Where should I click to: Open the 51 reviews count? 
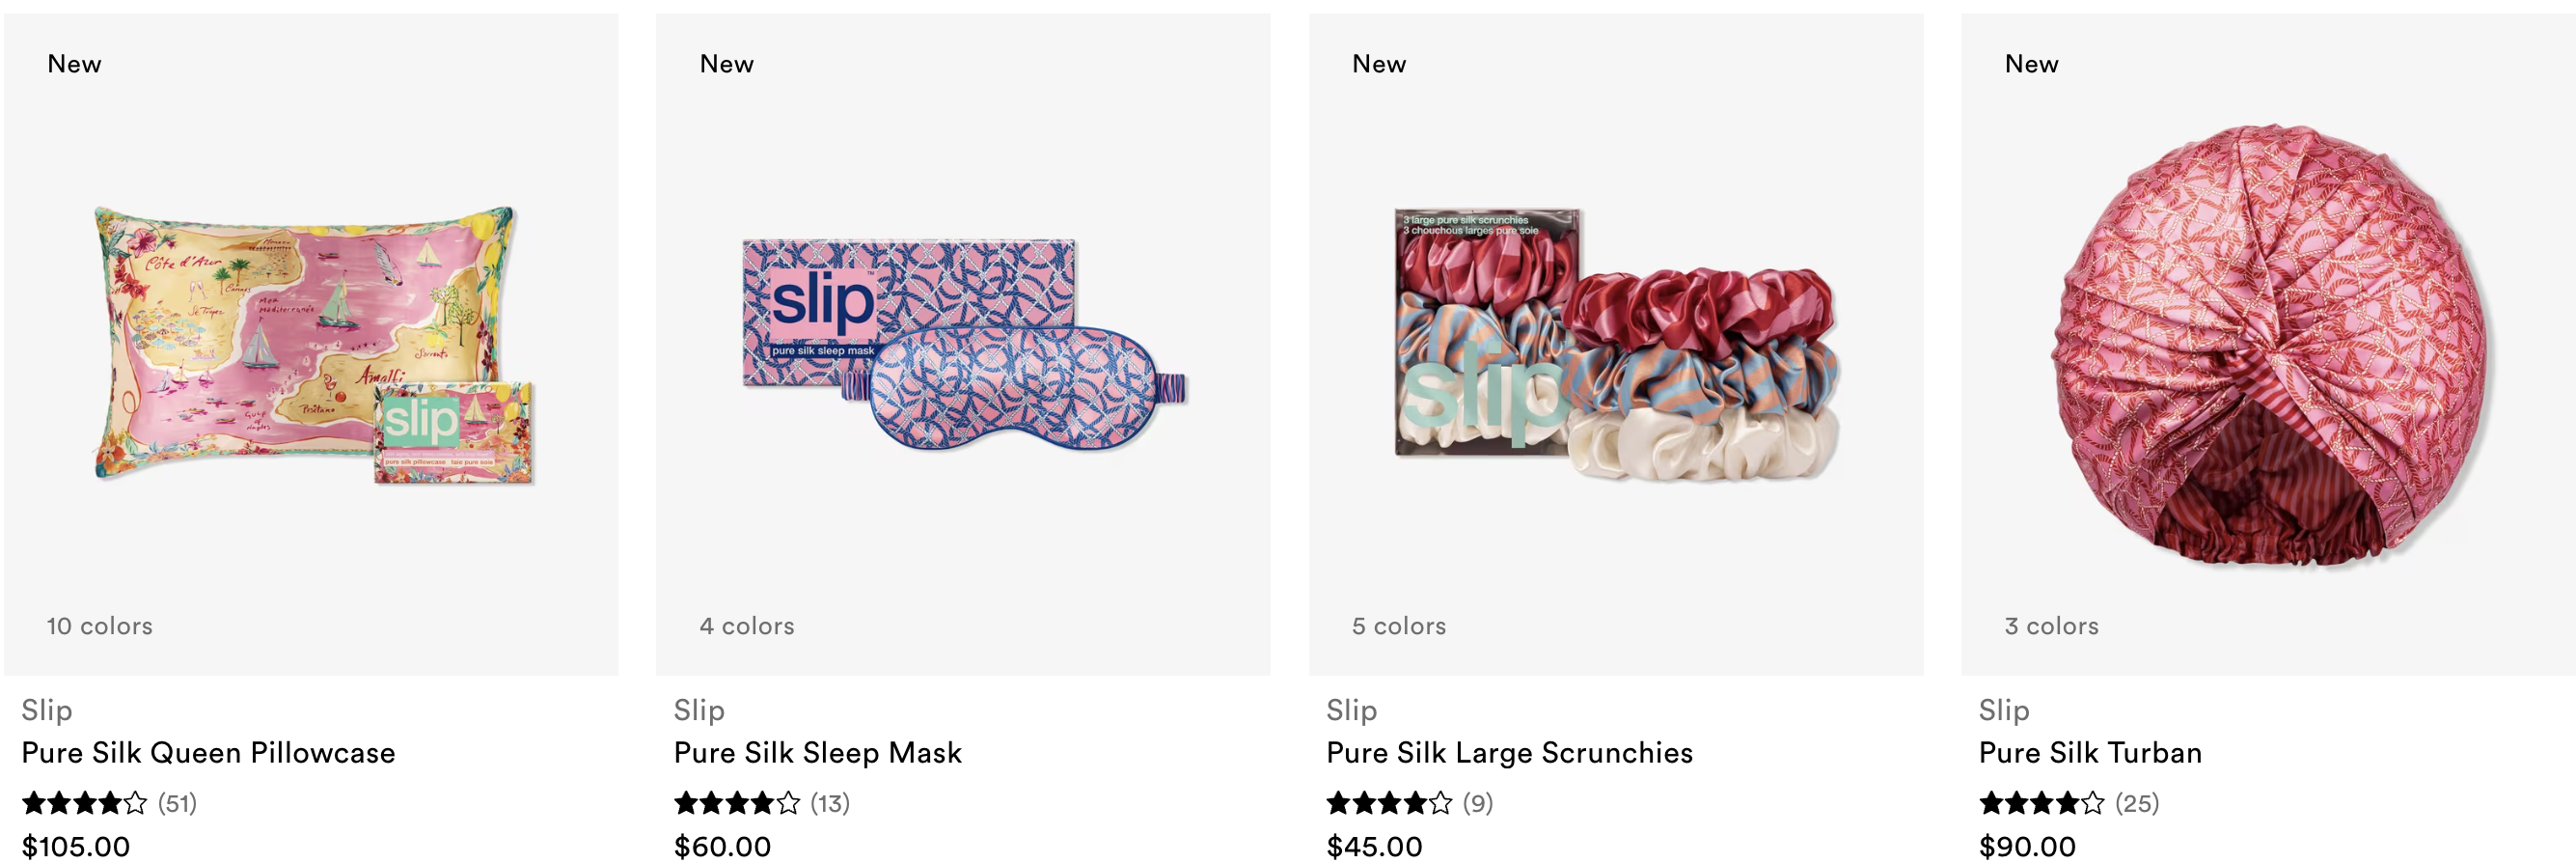[177, 803]
